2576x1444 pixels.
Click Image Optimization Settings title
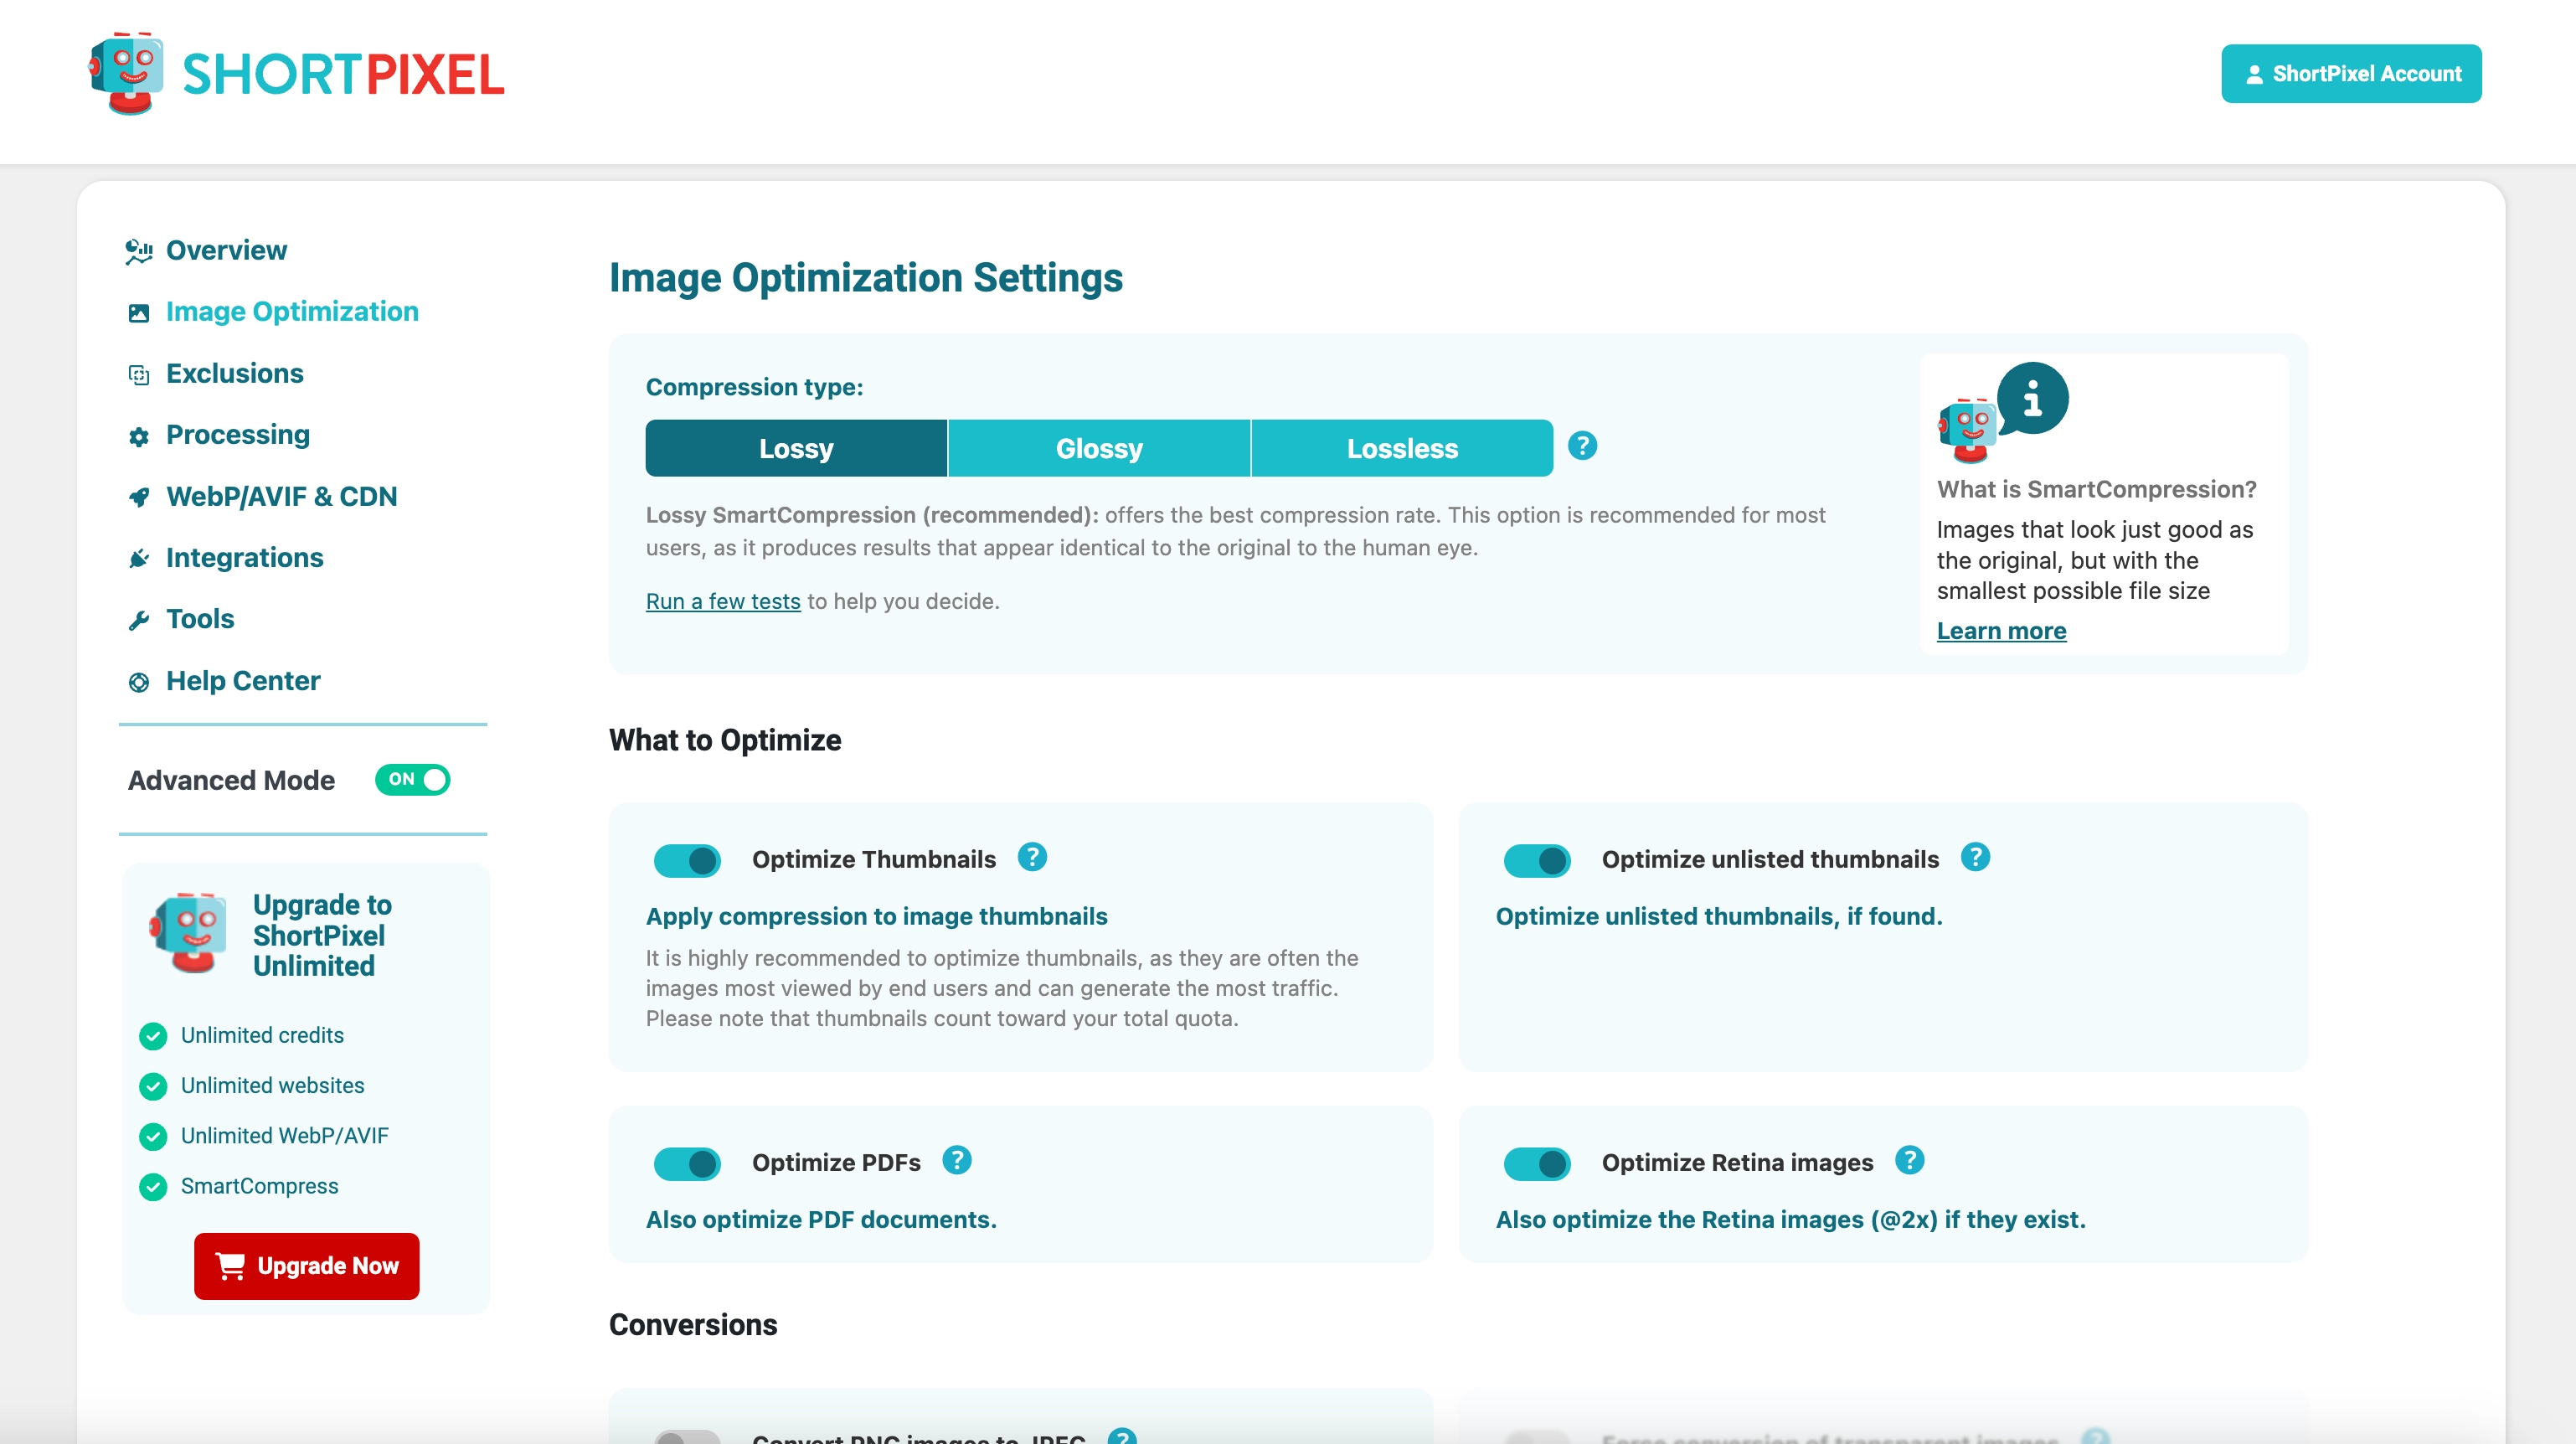click(866, 277)
